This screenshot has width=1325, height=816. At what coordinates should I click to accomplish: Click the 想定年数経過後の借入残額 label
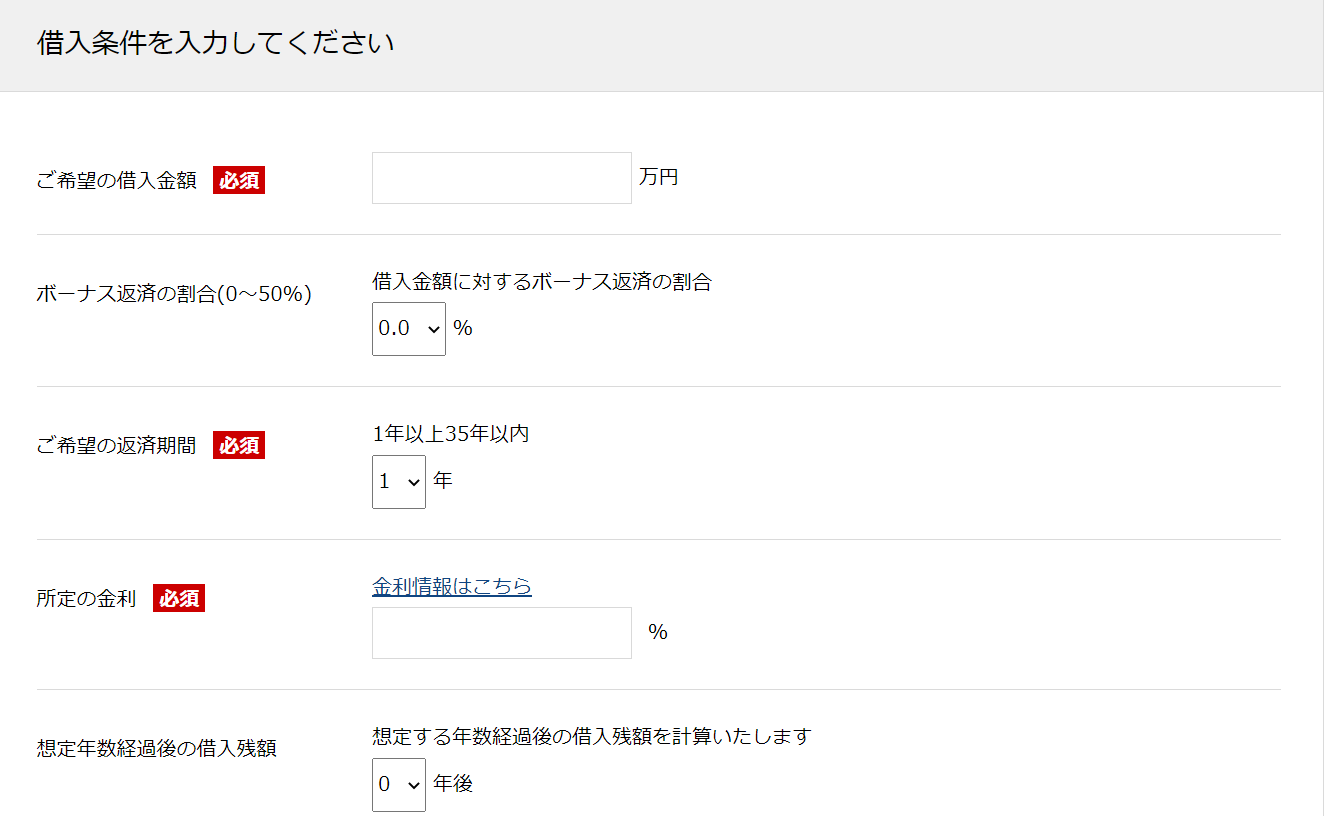point(157,748)
